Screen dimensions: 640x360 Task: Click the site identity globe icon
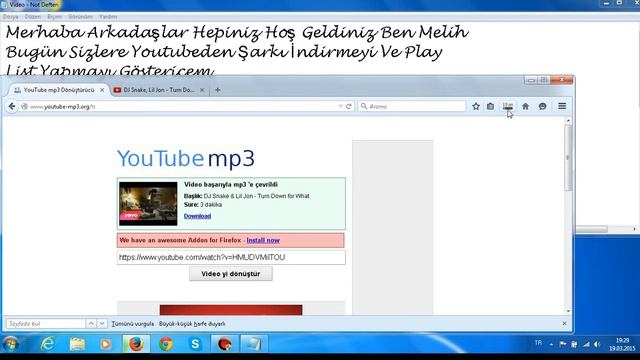[24, 107]
